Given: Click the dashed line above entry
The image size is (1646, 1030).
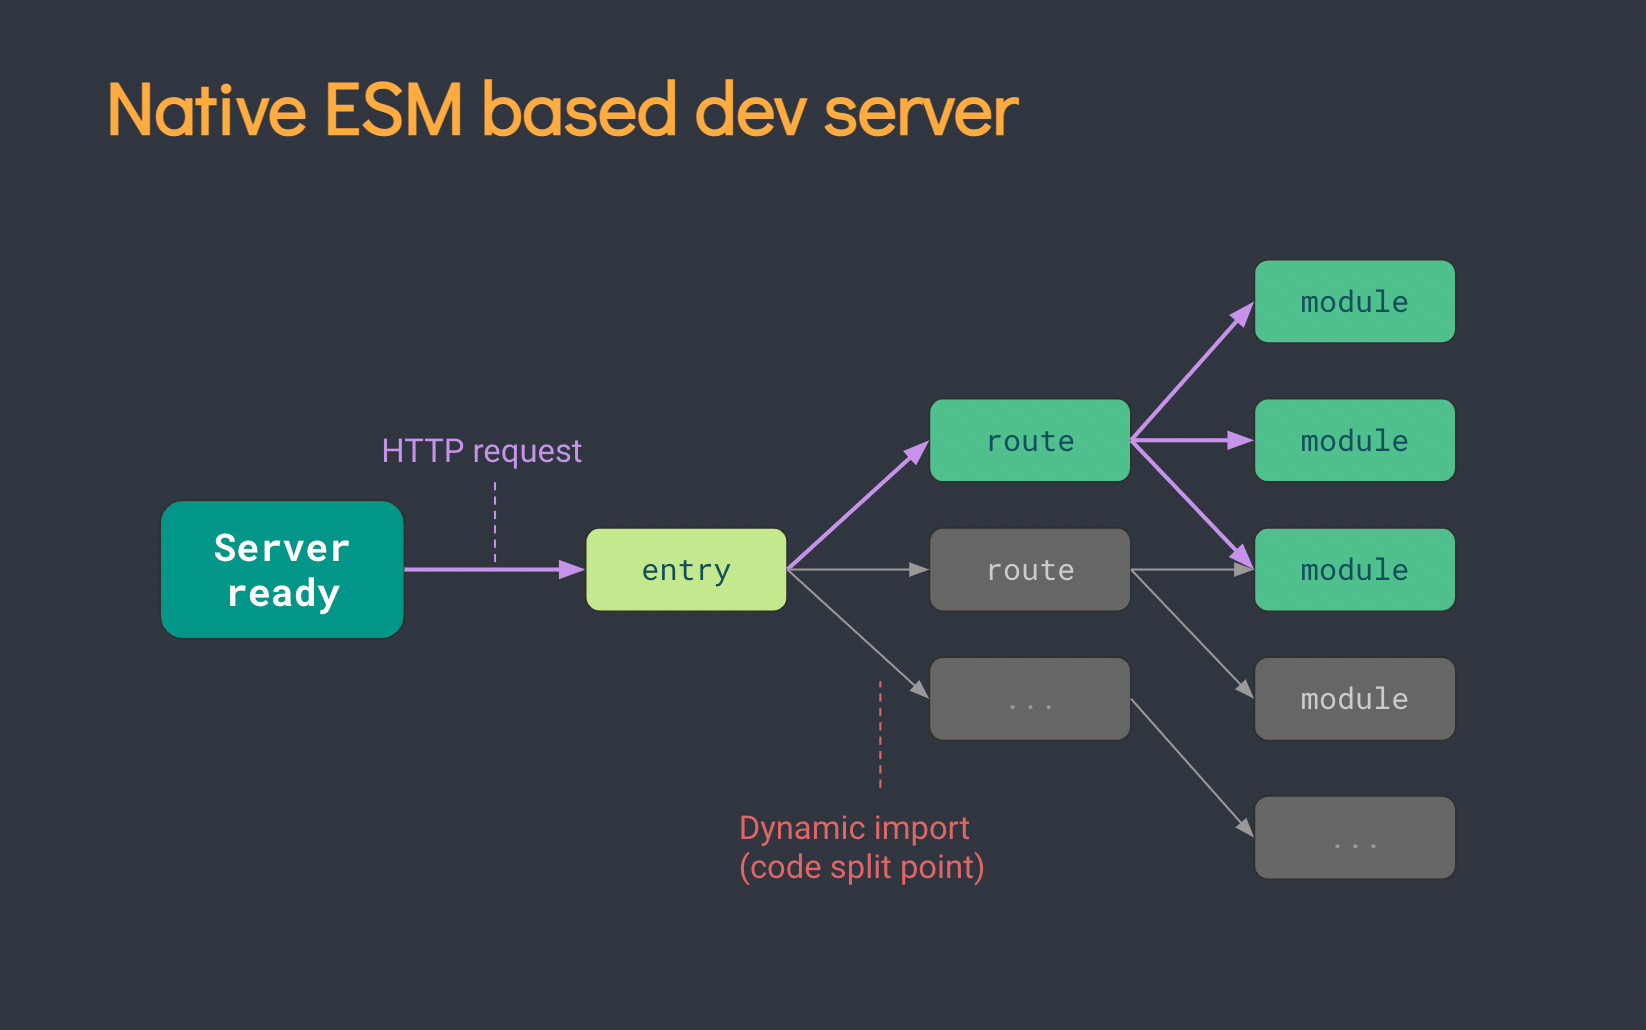Looking at the screenshot, I should [x=495, y=520].
